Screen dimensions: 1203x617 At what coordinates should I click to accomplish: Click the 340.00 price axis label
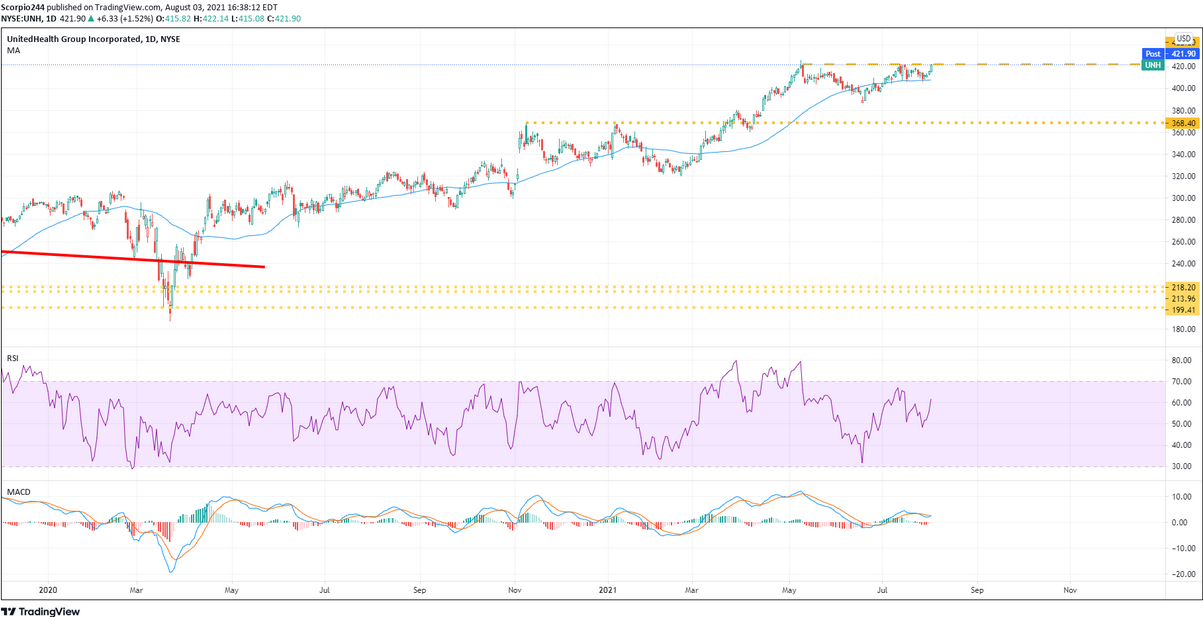pyautogui.click(x=1185, y=154)
